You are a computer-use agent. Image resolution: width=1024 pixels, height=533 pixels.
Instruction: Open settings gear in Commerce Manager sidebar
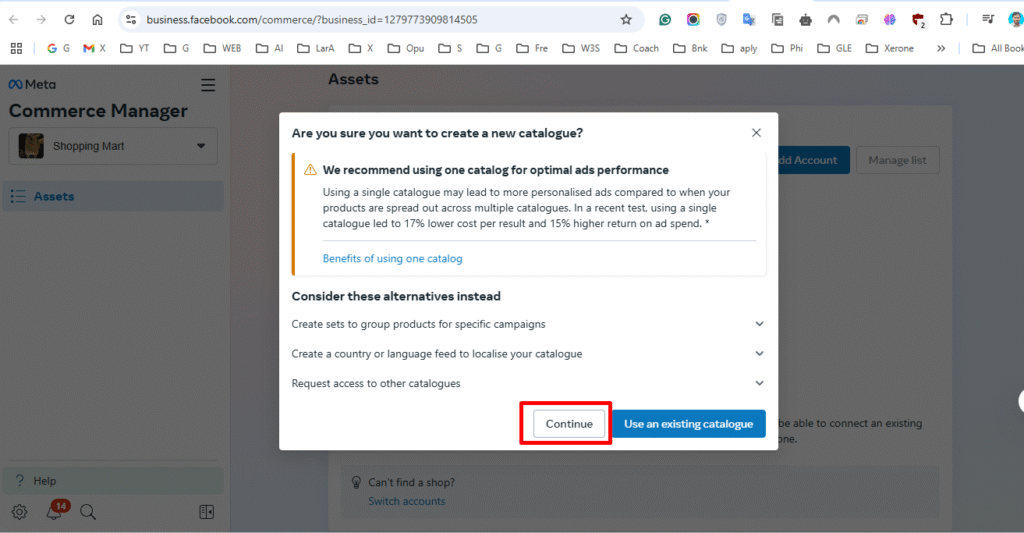(x=20, y=512)
